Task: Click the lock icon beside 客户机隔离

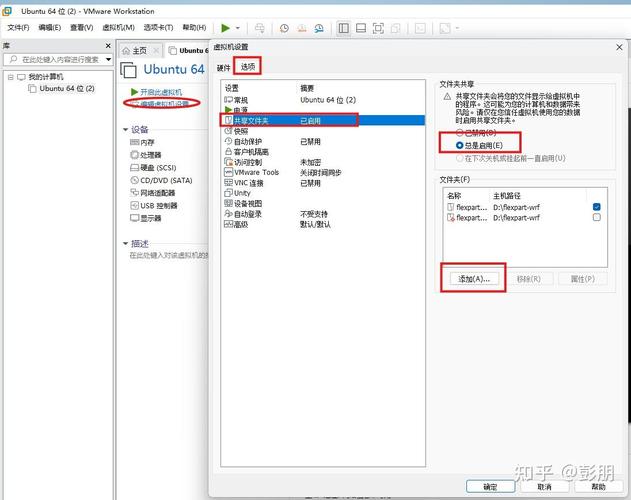Action: click(228, 152)
